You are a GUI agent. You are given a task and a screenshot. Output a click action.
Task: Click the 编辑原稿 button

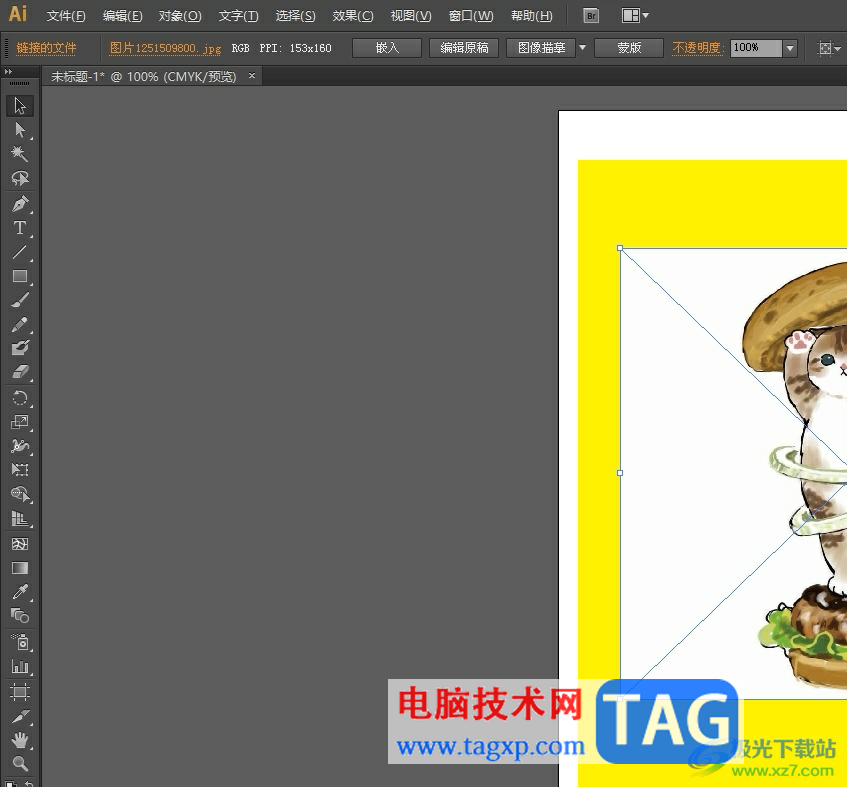[x=464, y=48]
